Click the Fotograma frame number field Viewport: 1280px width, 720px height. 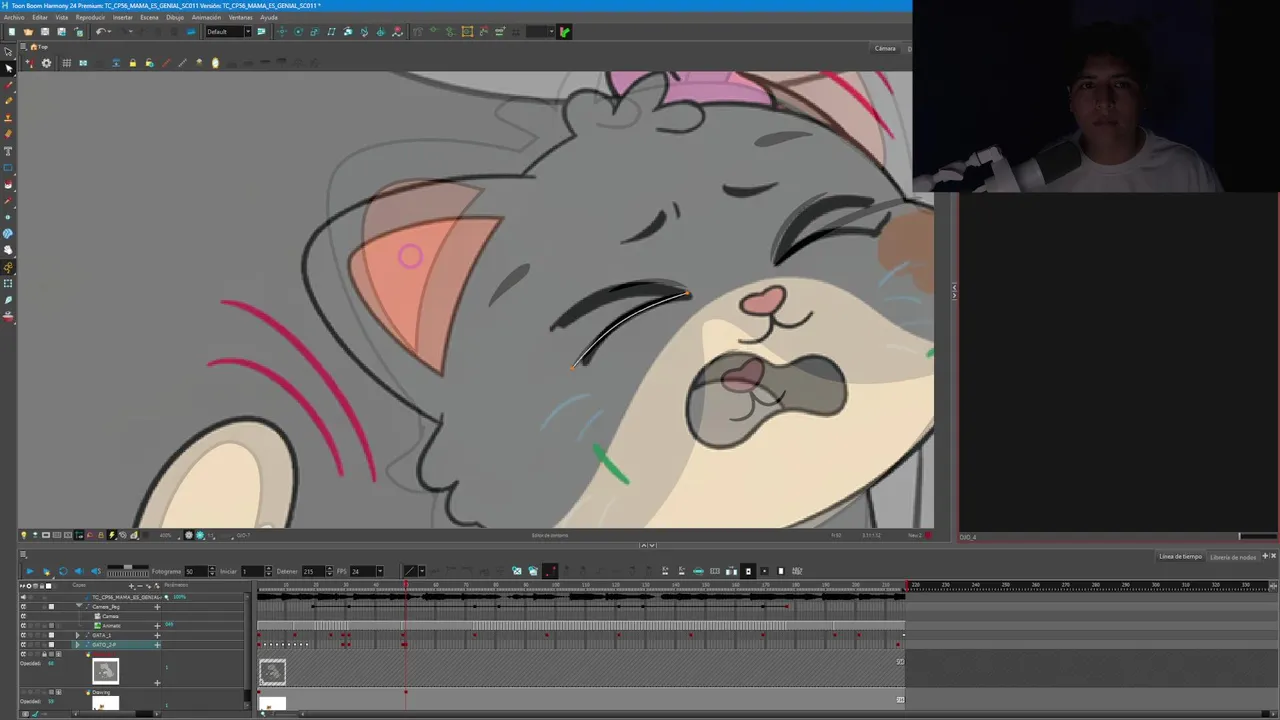(195, 571)
